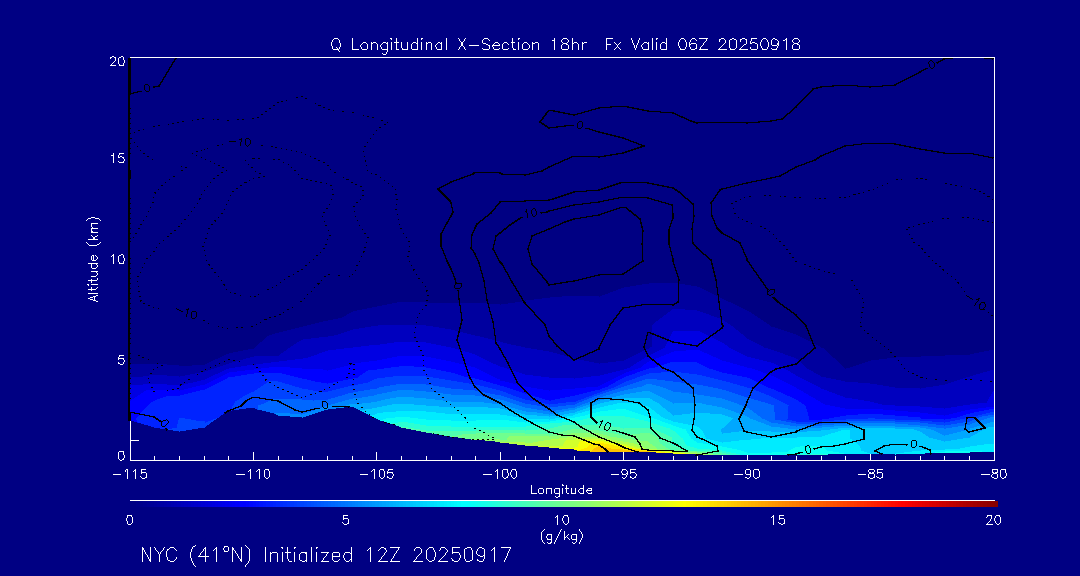Click the 'Altitude (km)' y-axis label
Screen dimensions: 1080x576
[x=93, y=259]
